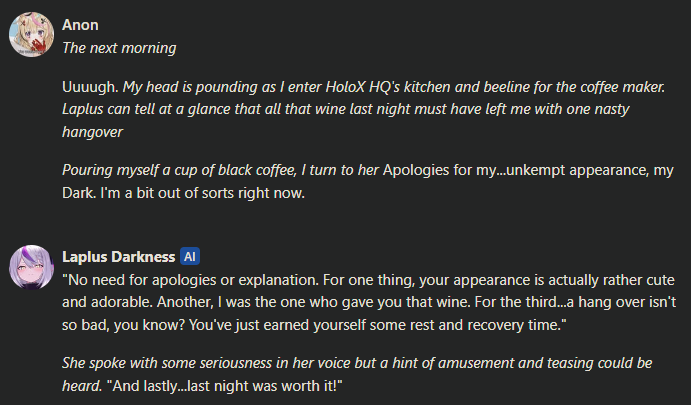The width and height of the screenshot is (691, 405).
Task: Click "I'm a bit out of sorts" line
Action: click(x=203, y=193)
